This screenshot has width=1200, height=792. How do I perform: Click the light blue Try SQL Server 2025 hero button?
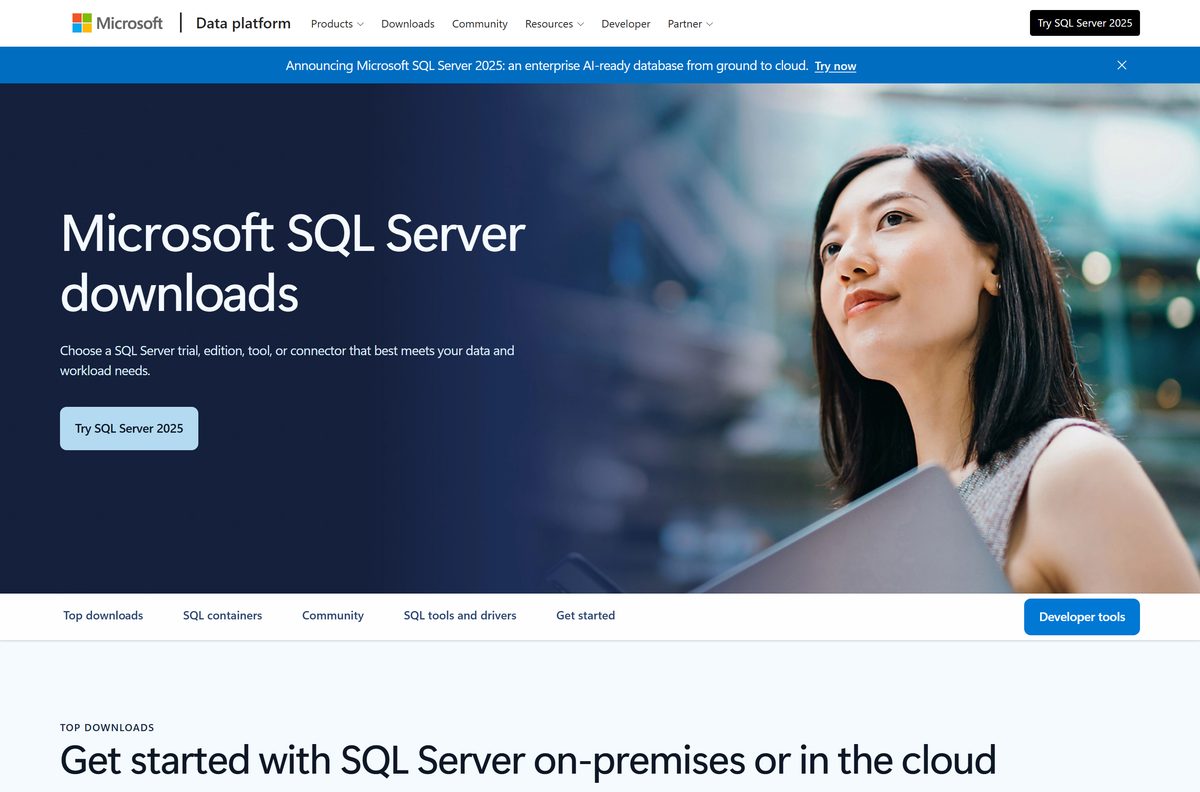point(129,428)
